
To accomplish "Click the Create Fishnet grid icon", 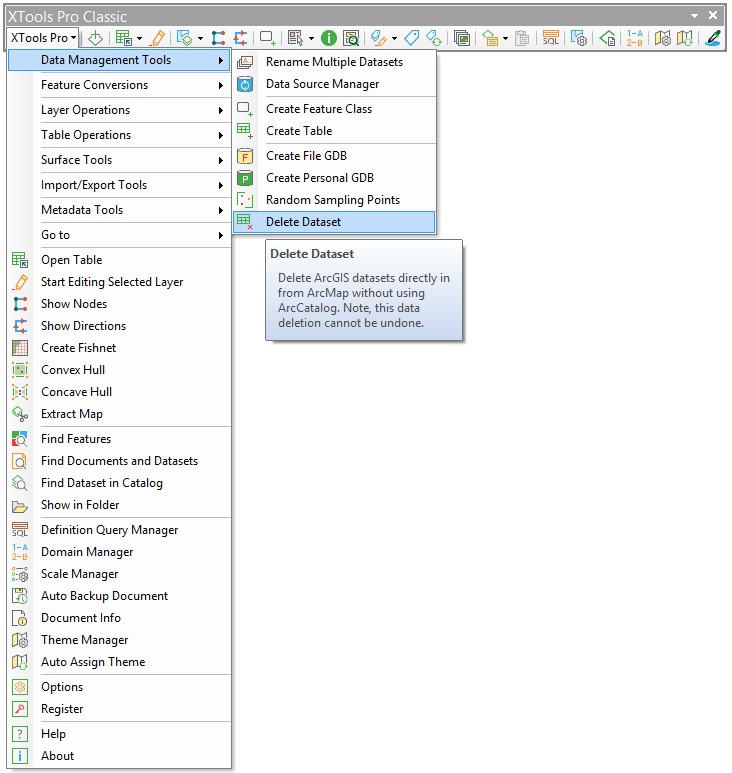I will (20, 348).
